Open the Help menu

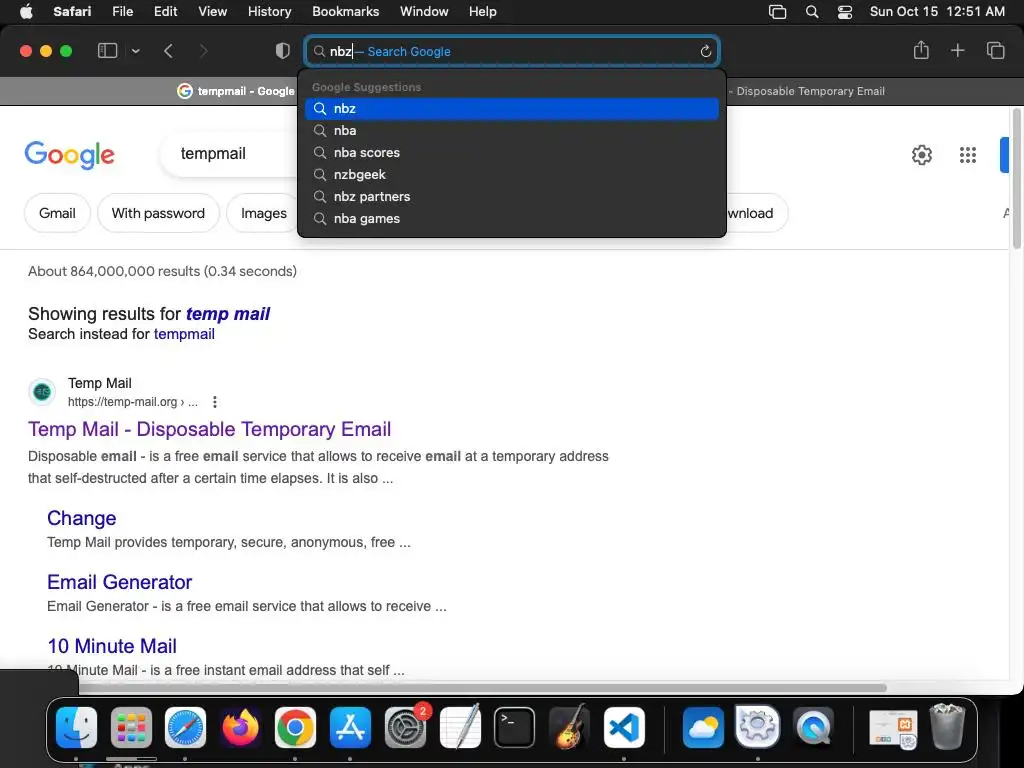483,11
